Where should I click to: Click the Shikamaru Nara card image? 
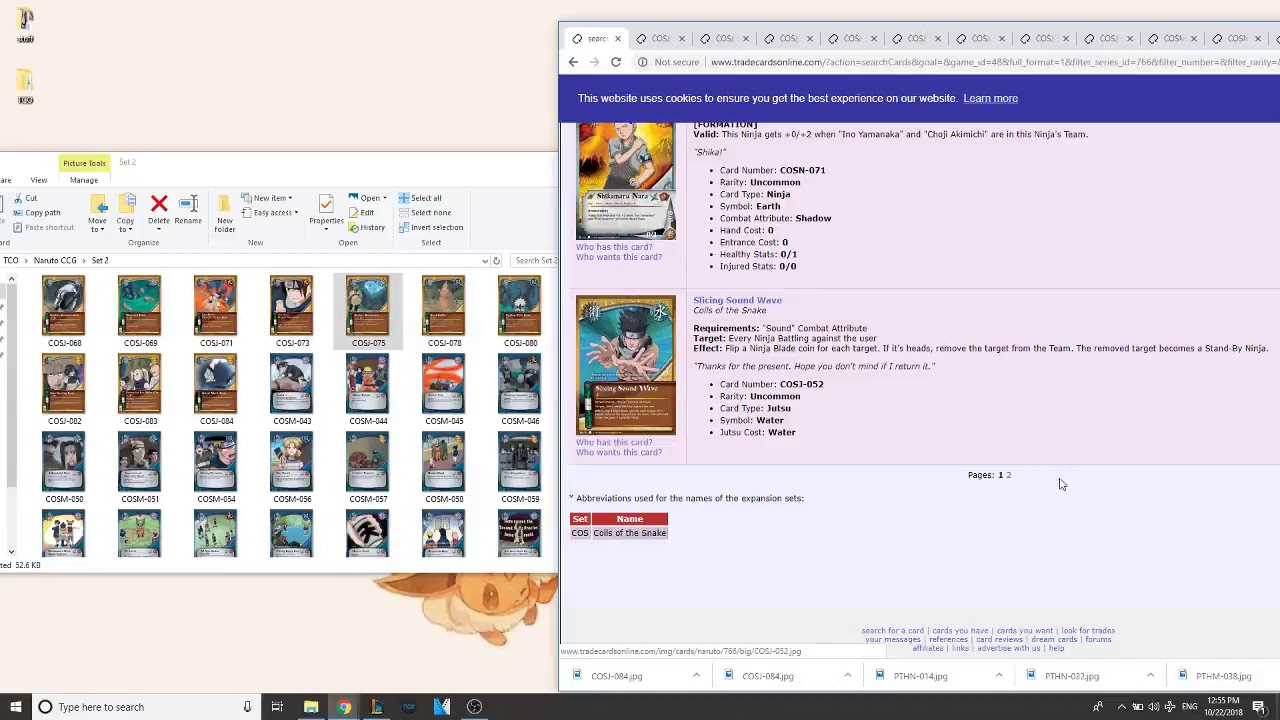626,181
